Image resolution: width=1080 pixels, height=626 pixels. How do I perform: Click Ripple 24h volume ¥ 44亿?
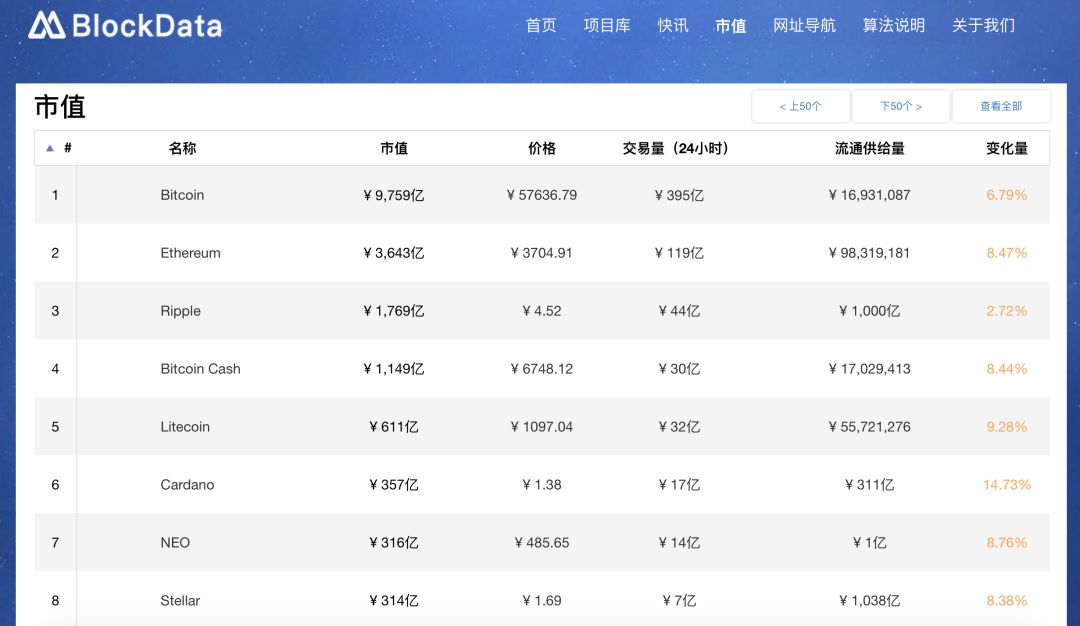click(x=679, y=311)
